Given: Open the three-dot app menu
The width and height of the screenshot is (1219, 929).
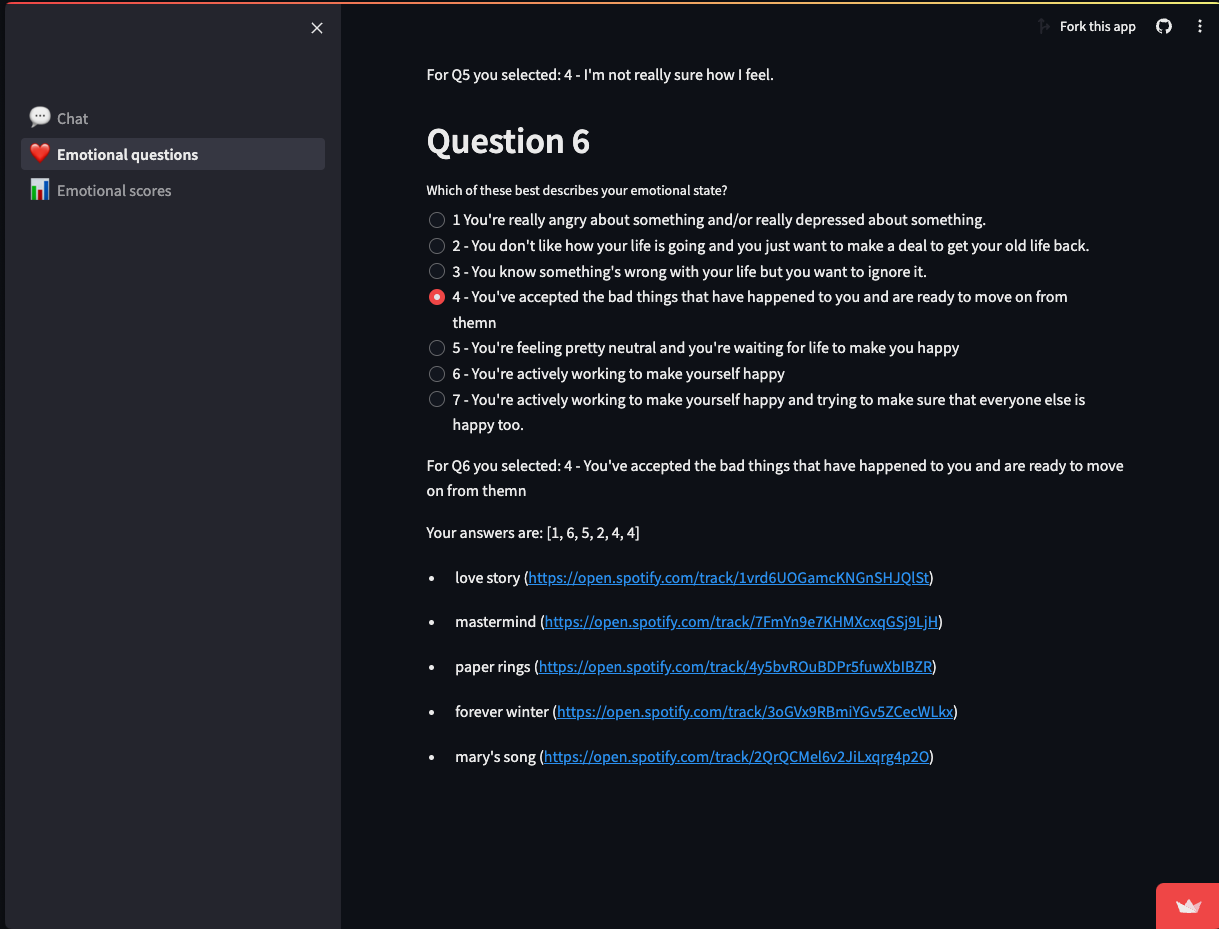Looking at the screenshot, I should (1200, 27).
